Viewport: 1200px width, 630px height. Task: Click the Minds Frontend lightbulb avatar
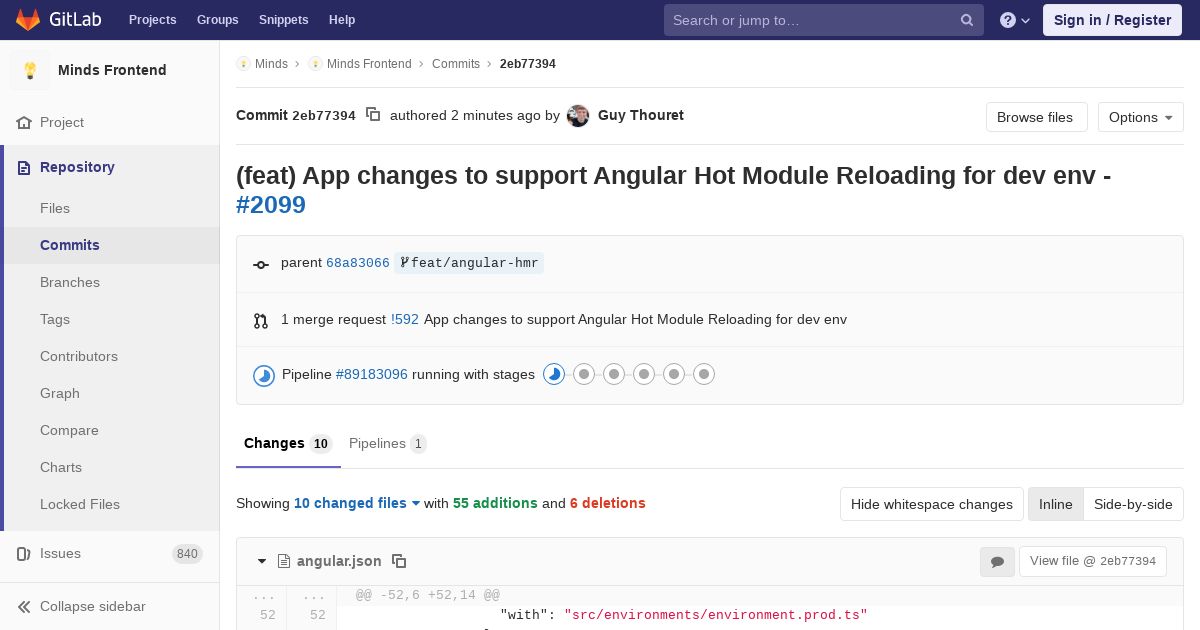[x=30, y=70]
